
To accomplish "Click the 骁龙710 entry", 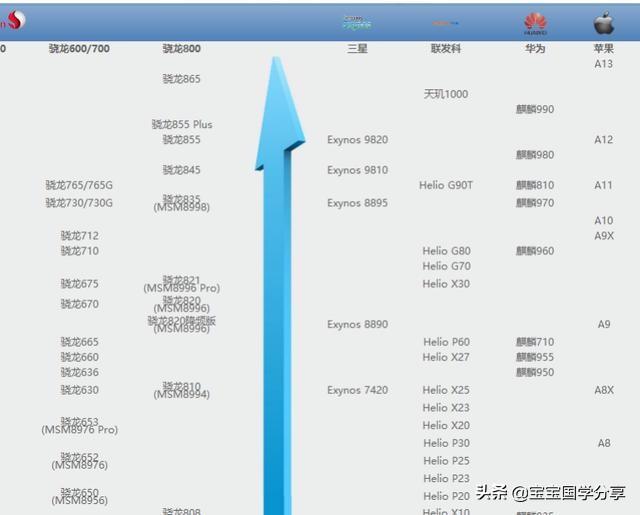I will (80, 251).
